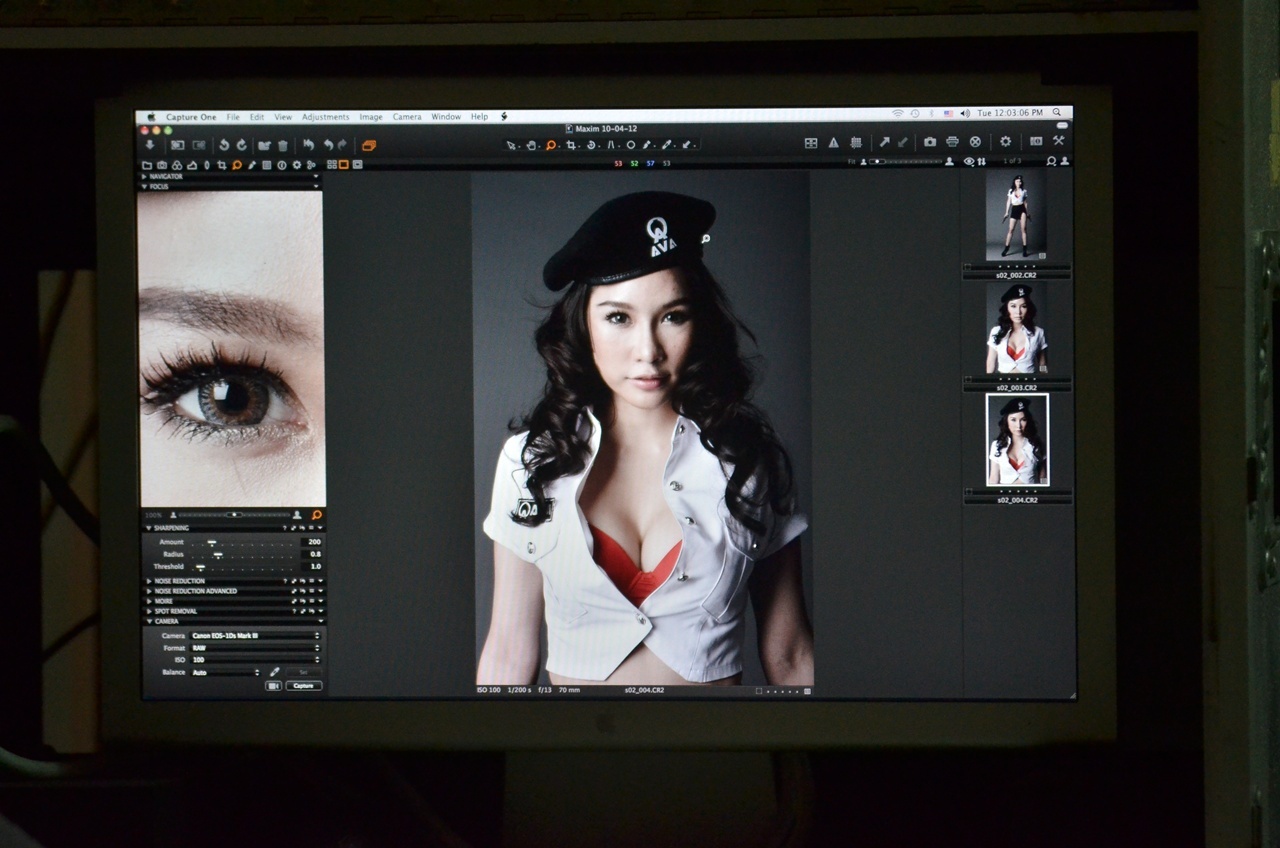Click the browser sort arrows icon
This screenshot has width=1280, height=848.
pos(981,161)
